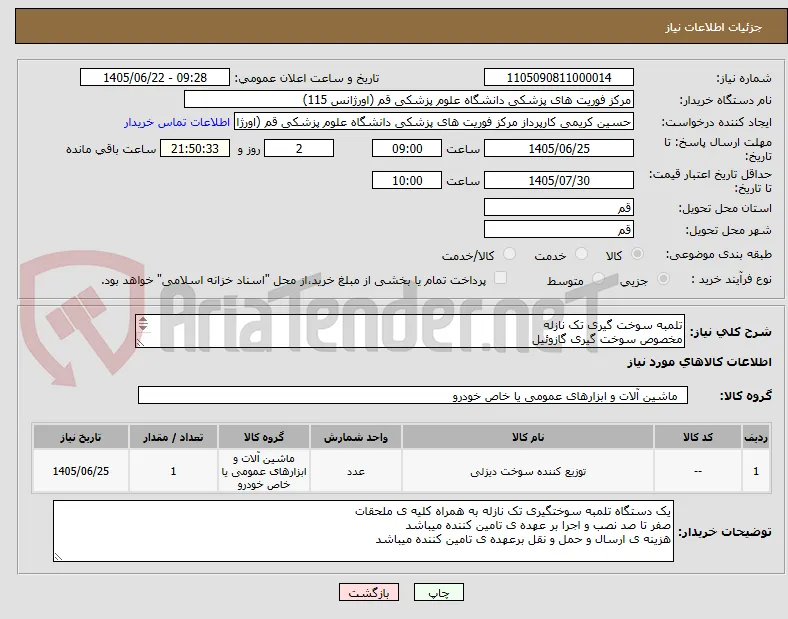The image size is (788, 619).
Task: Click the unit cell عدد
Action: pos(356,471)
